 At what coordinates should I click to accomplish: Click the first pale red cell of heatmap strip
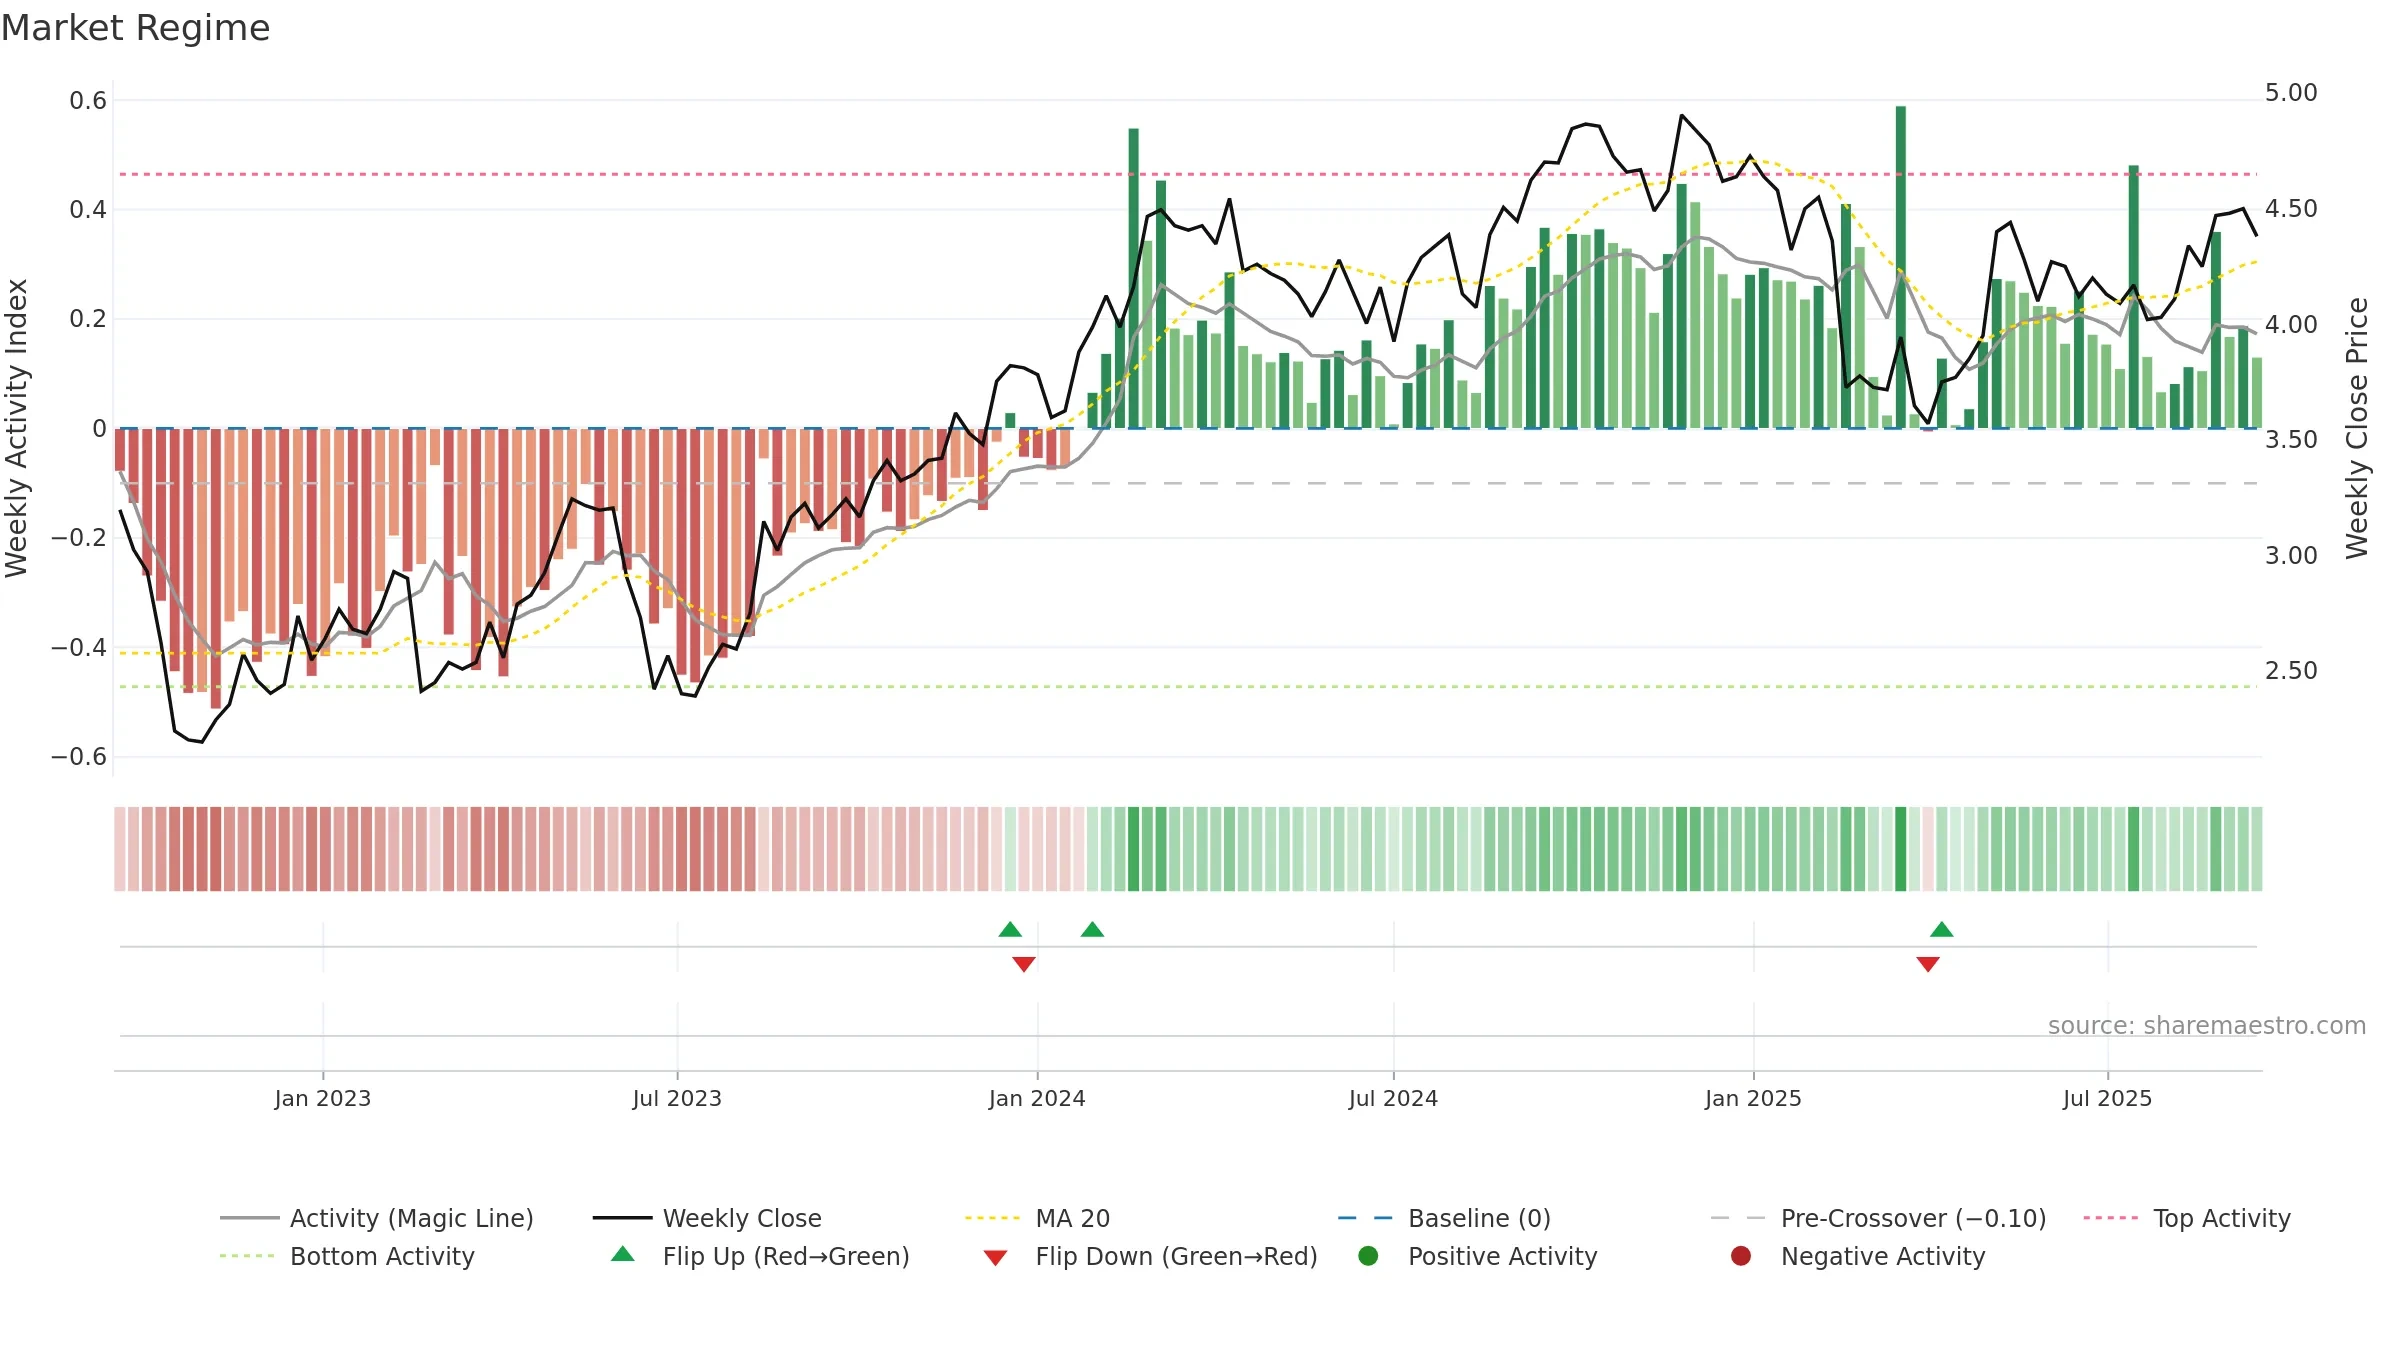tap(120, 849)
